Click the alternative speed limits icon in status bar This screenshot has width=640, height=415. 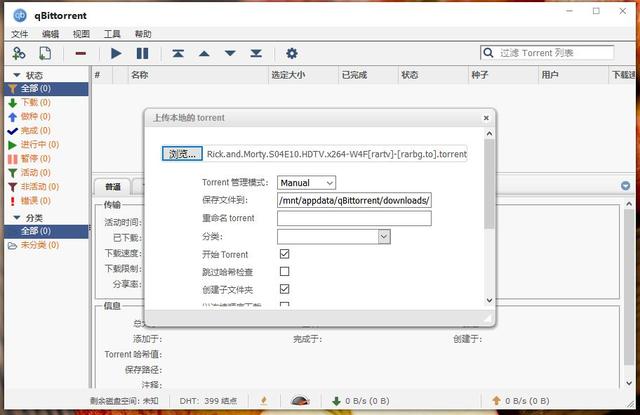(x=299, y=401)
